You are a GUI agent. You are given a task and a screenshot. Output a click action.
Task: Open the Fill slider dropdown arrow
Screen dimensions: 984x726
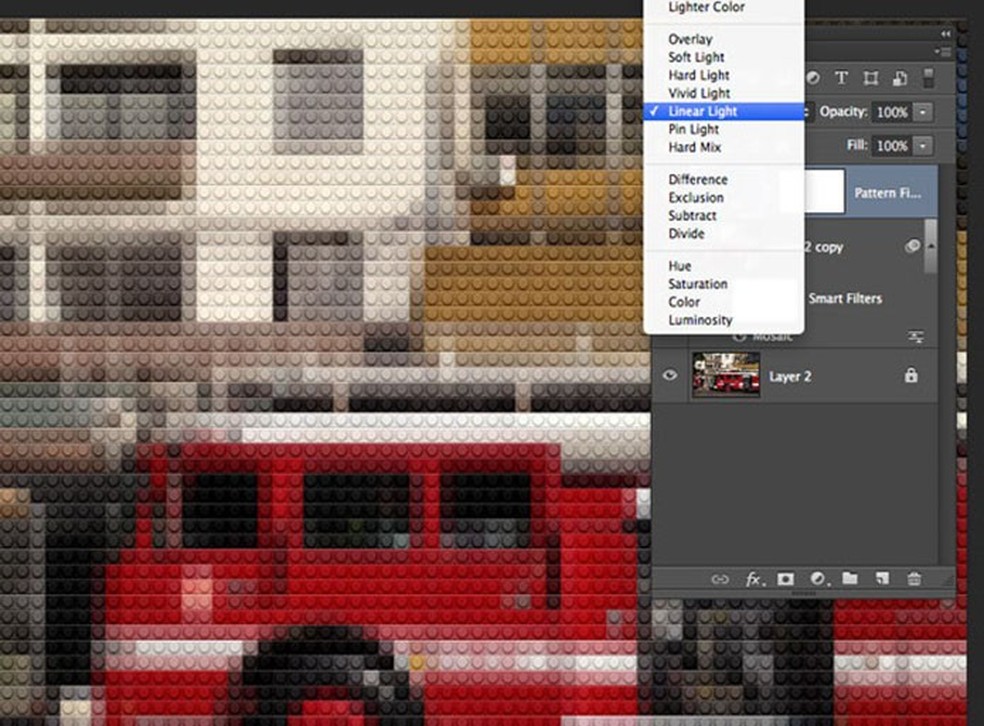[922, 146]
